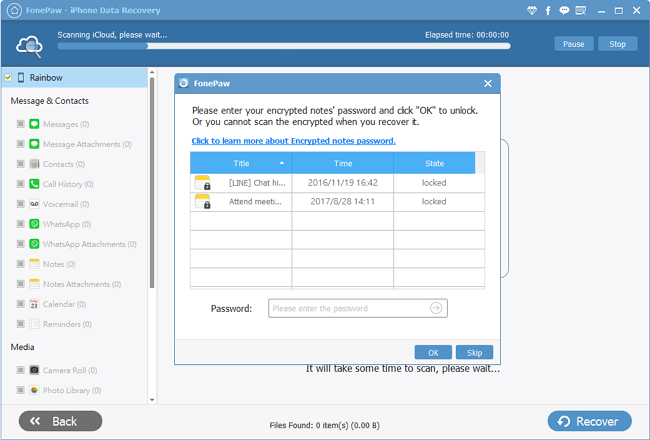Open the screen menu icon in title bar

(x=581, y=10)
